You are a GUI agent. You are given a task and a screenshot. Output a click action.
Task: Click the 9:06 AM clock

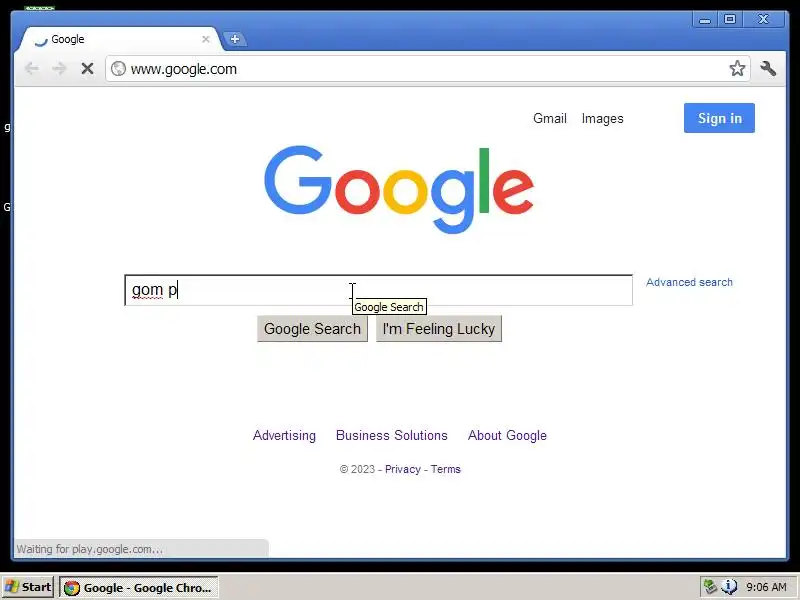[x=766, y=587]
